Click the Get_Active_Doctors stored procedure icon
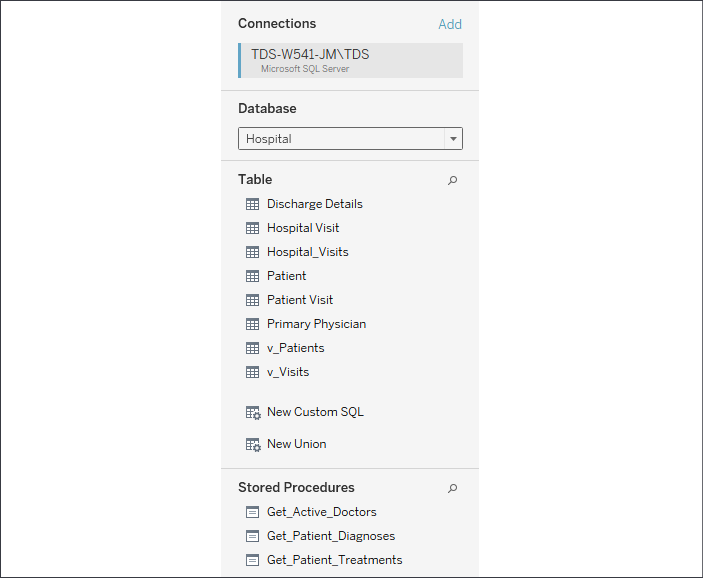The image size is (703, 578). (x=252, y=512)
